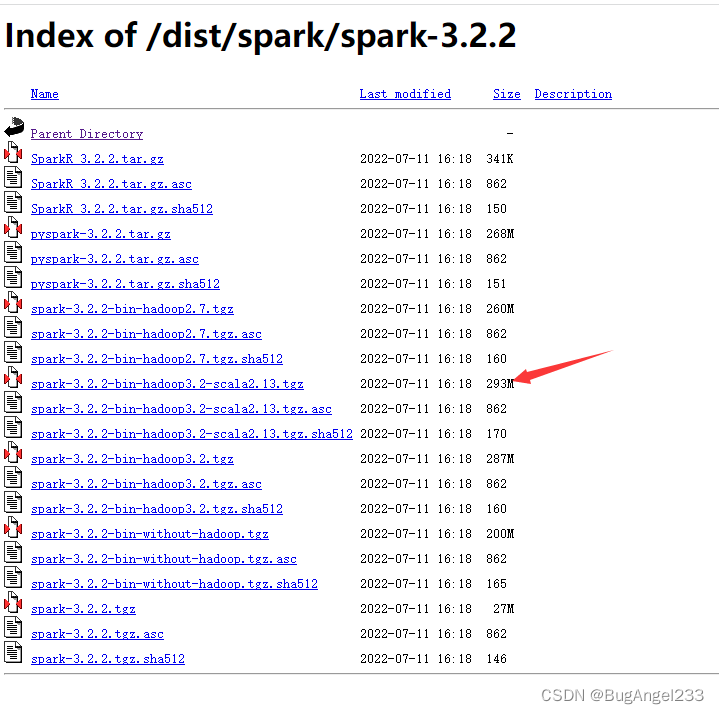Click the document icon beside spark-3.2.2-bin-hadoop3.2.tgz.sha512

13,502
